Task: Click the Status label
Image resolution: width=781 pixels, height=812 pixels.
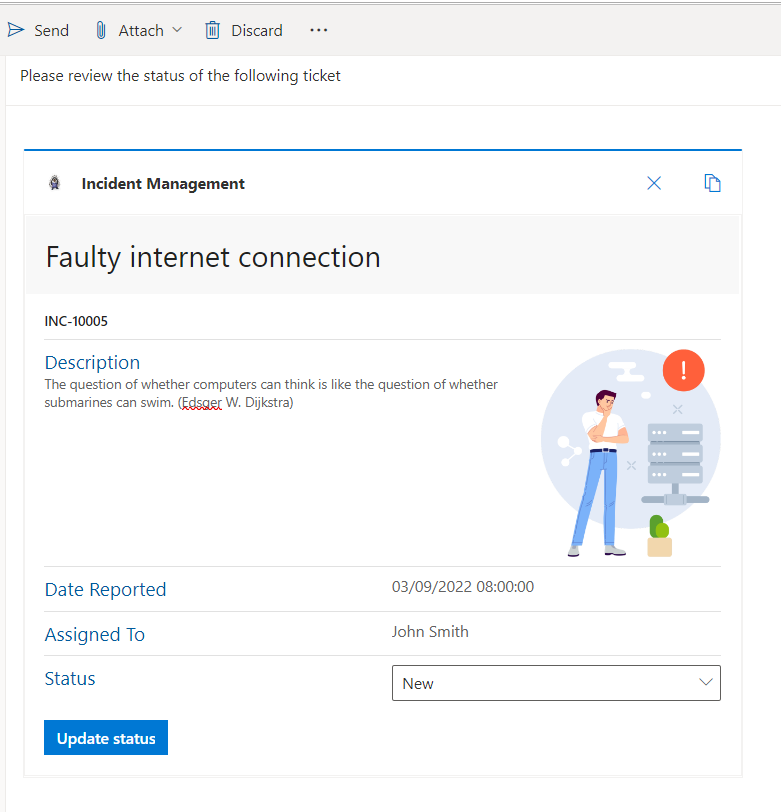Action: click(70, 678)
